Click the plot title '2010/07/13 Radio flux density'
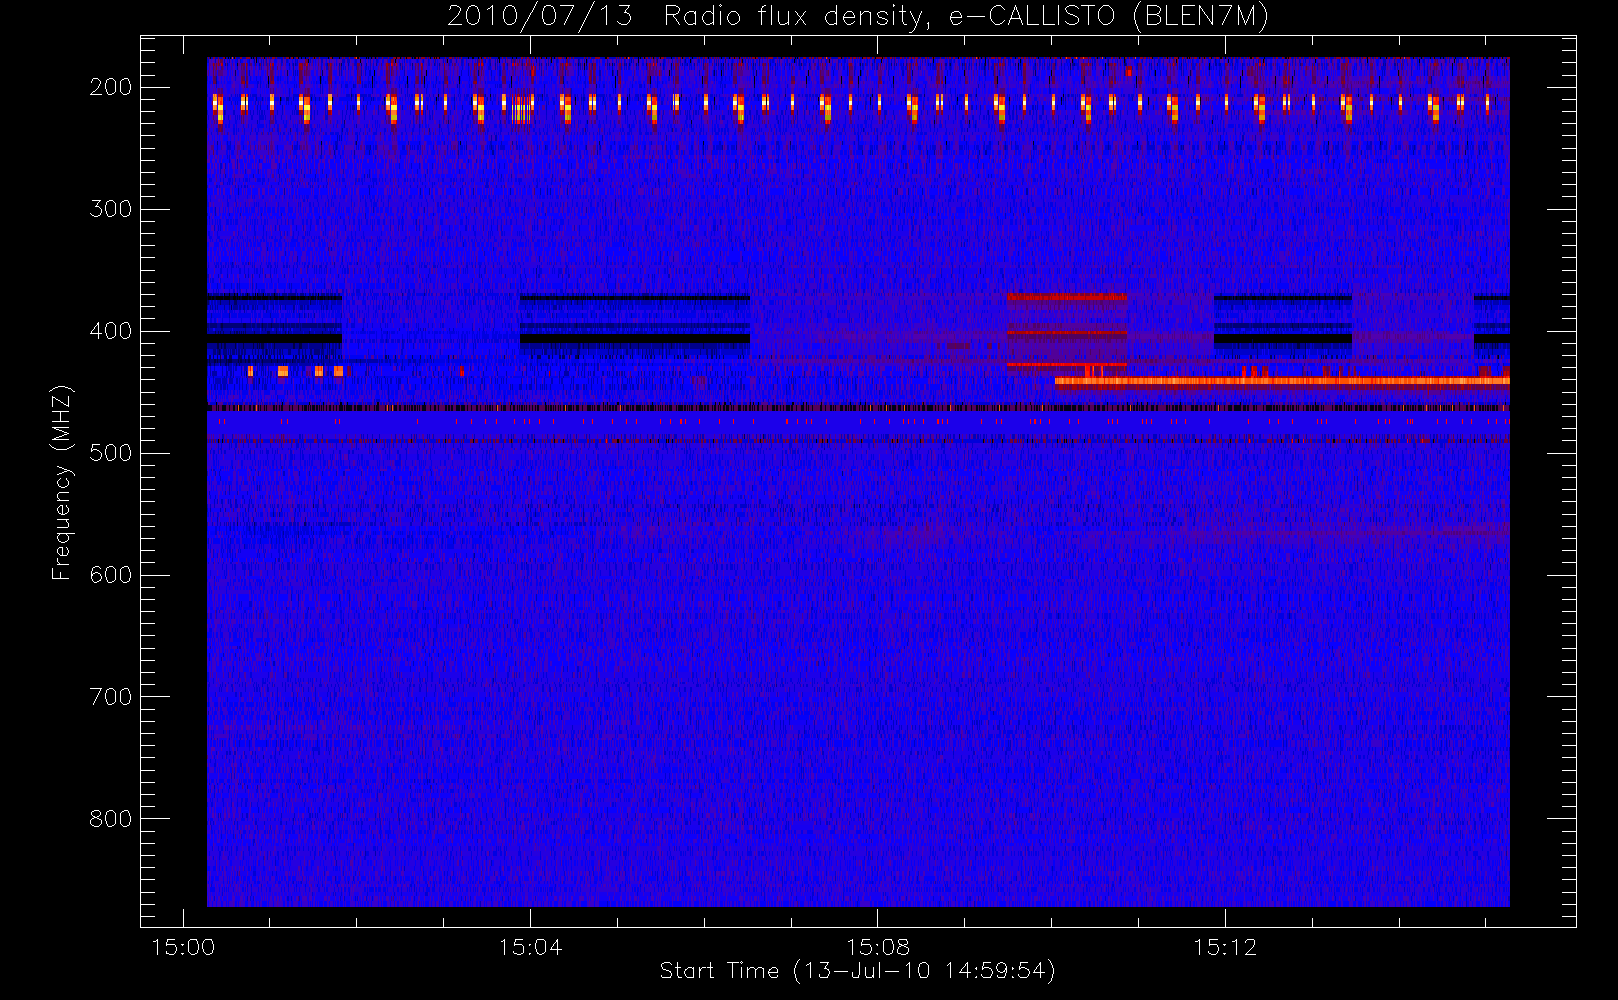This screenshot has width=1618, height=1000. tap(858, 16)
